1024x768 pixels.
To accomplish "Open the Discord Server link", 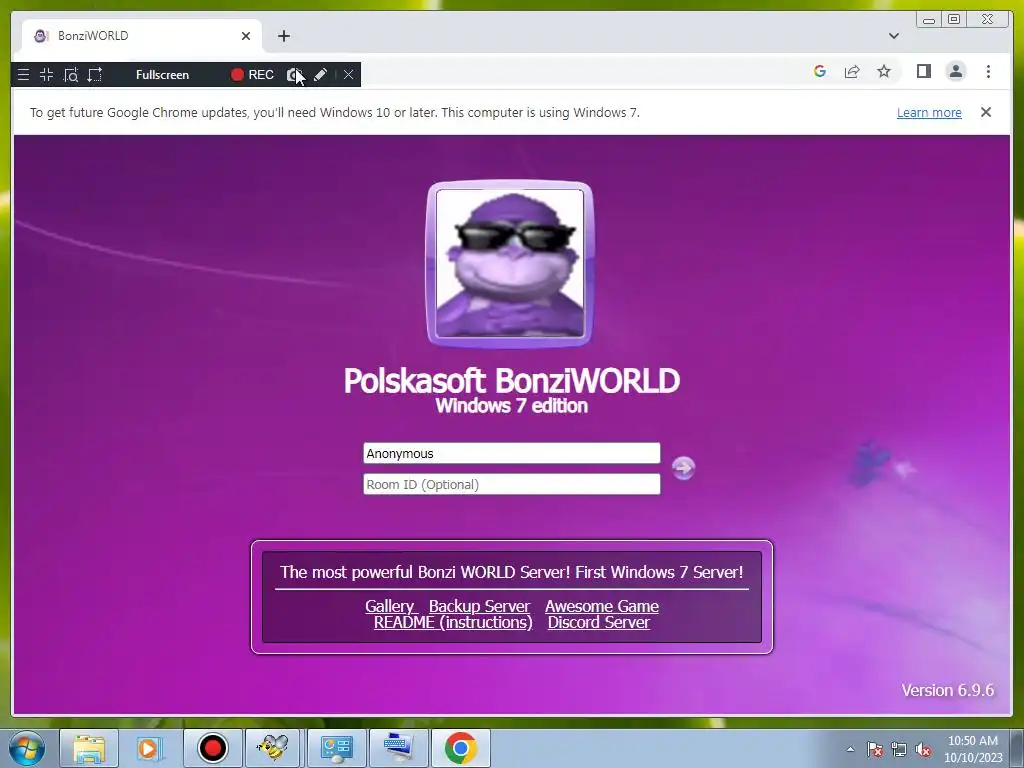I will pos(599,622).
